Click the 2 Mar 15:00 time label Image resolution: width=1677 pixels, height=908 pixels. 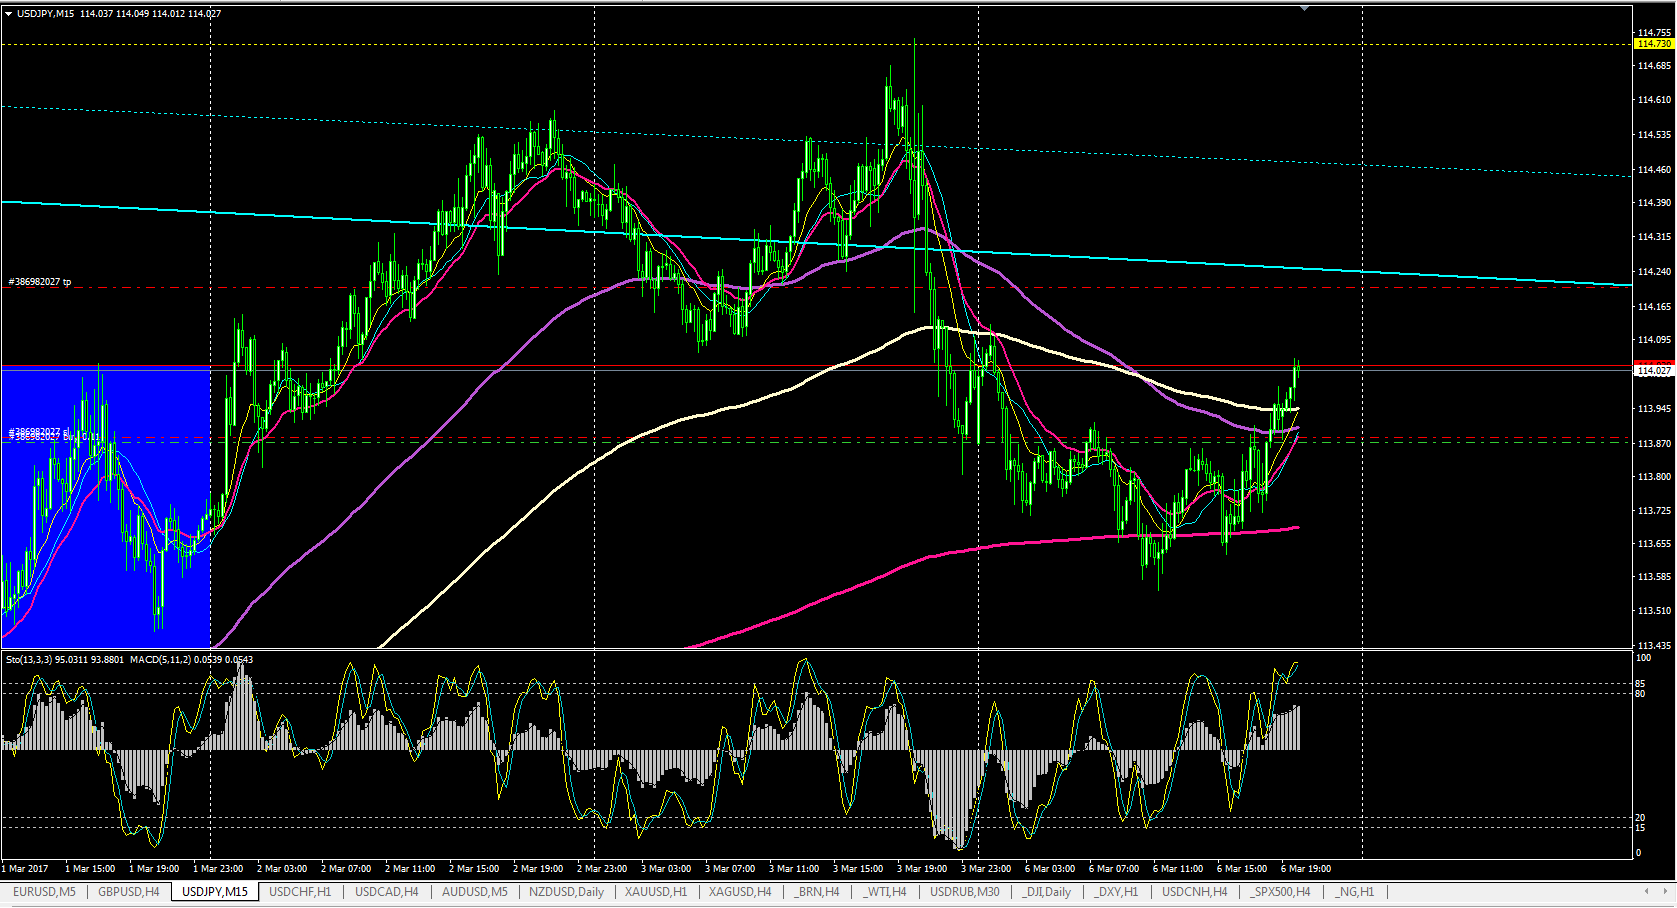coord(474,869)
